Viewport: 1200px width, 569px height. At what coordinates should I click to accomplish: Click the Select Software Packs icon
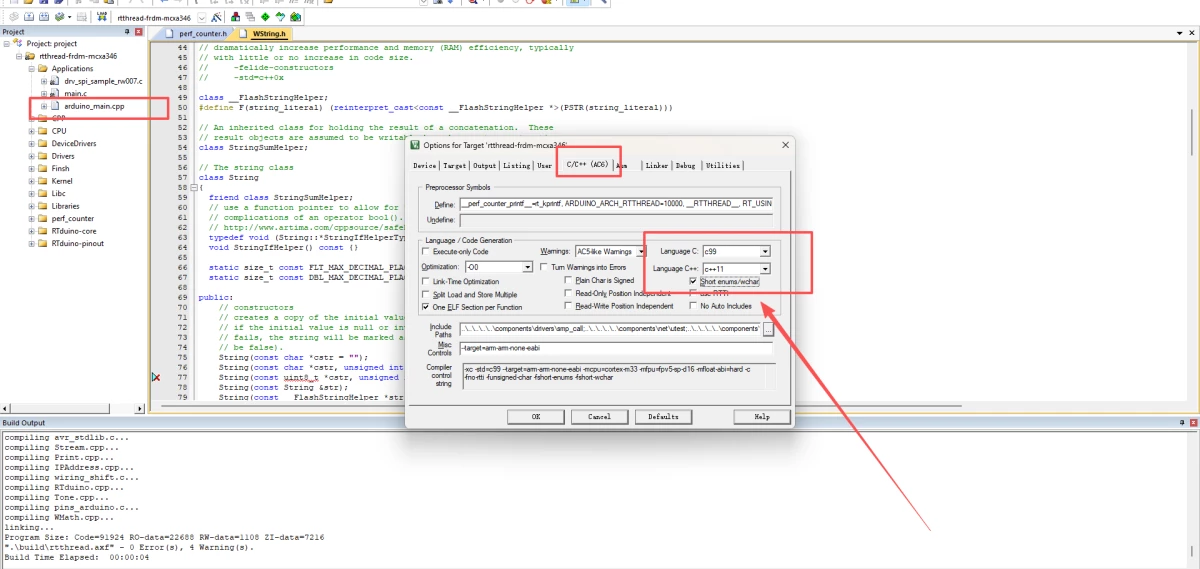click(x=279, y=18)
